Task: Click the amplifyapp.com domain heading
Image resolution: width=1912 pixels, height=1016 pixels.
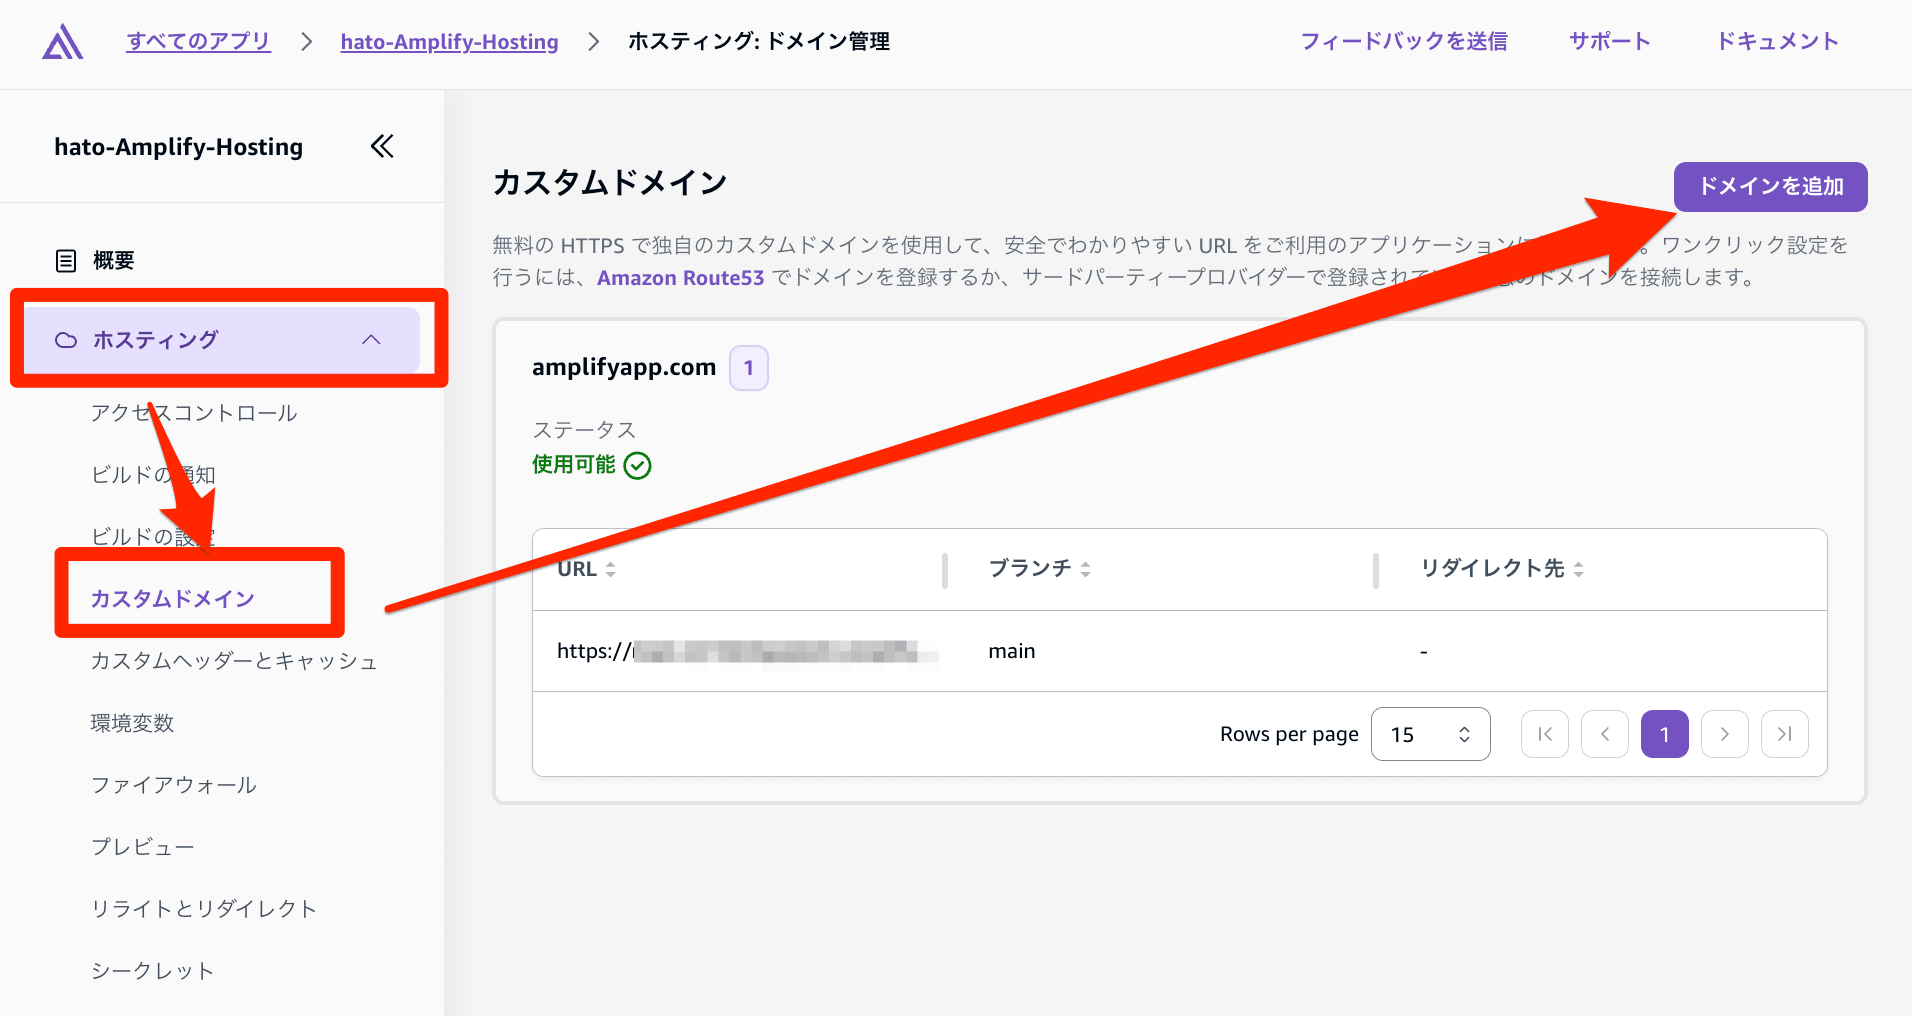Action: 624,367
